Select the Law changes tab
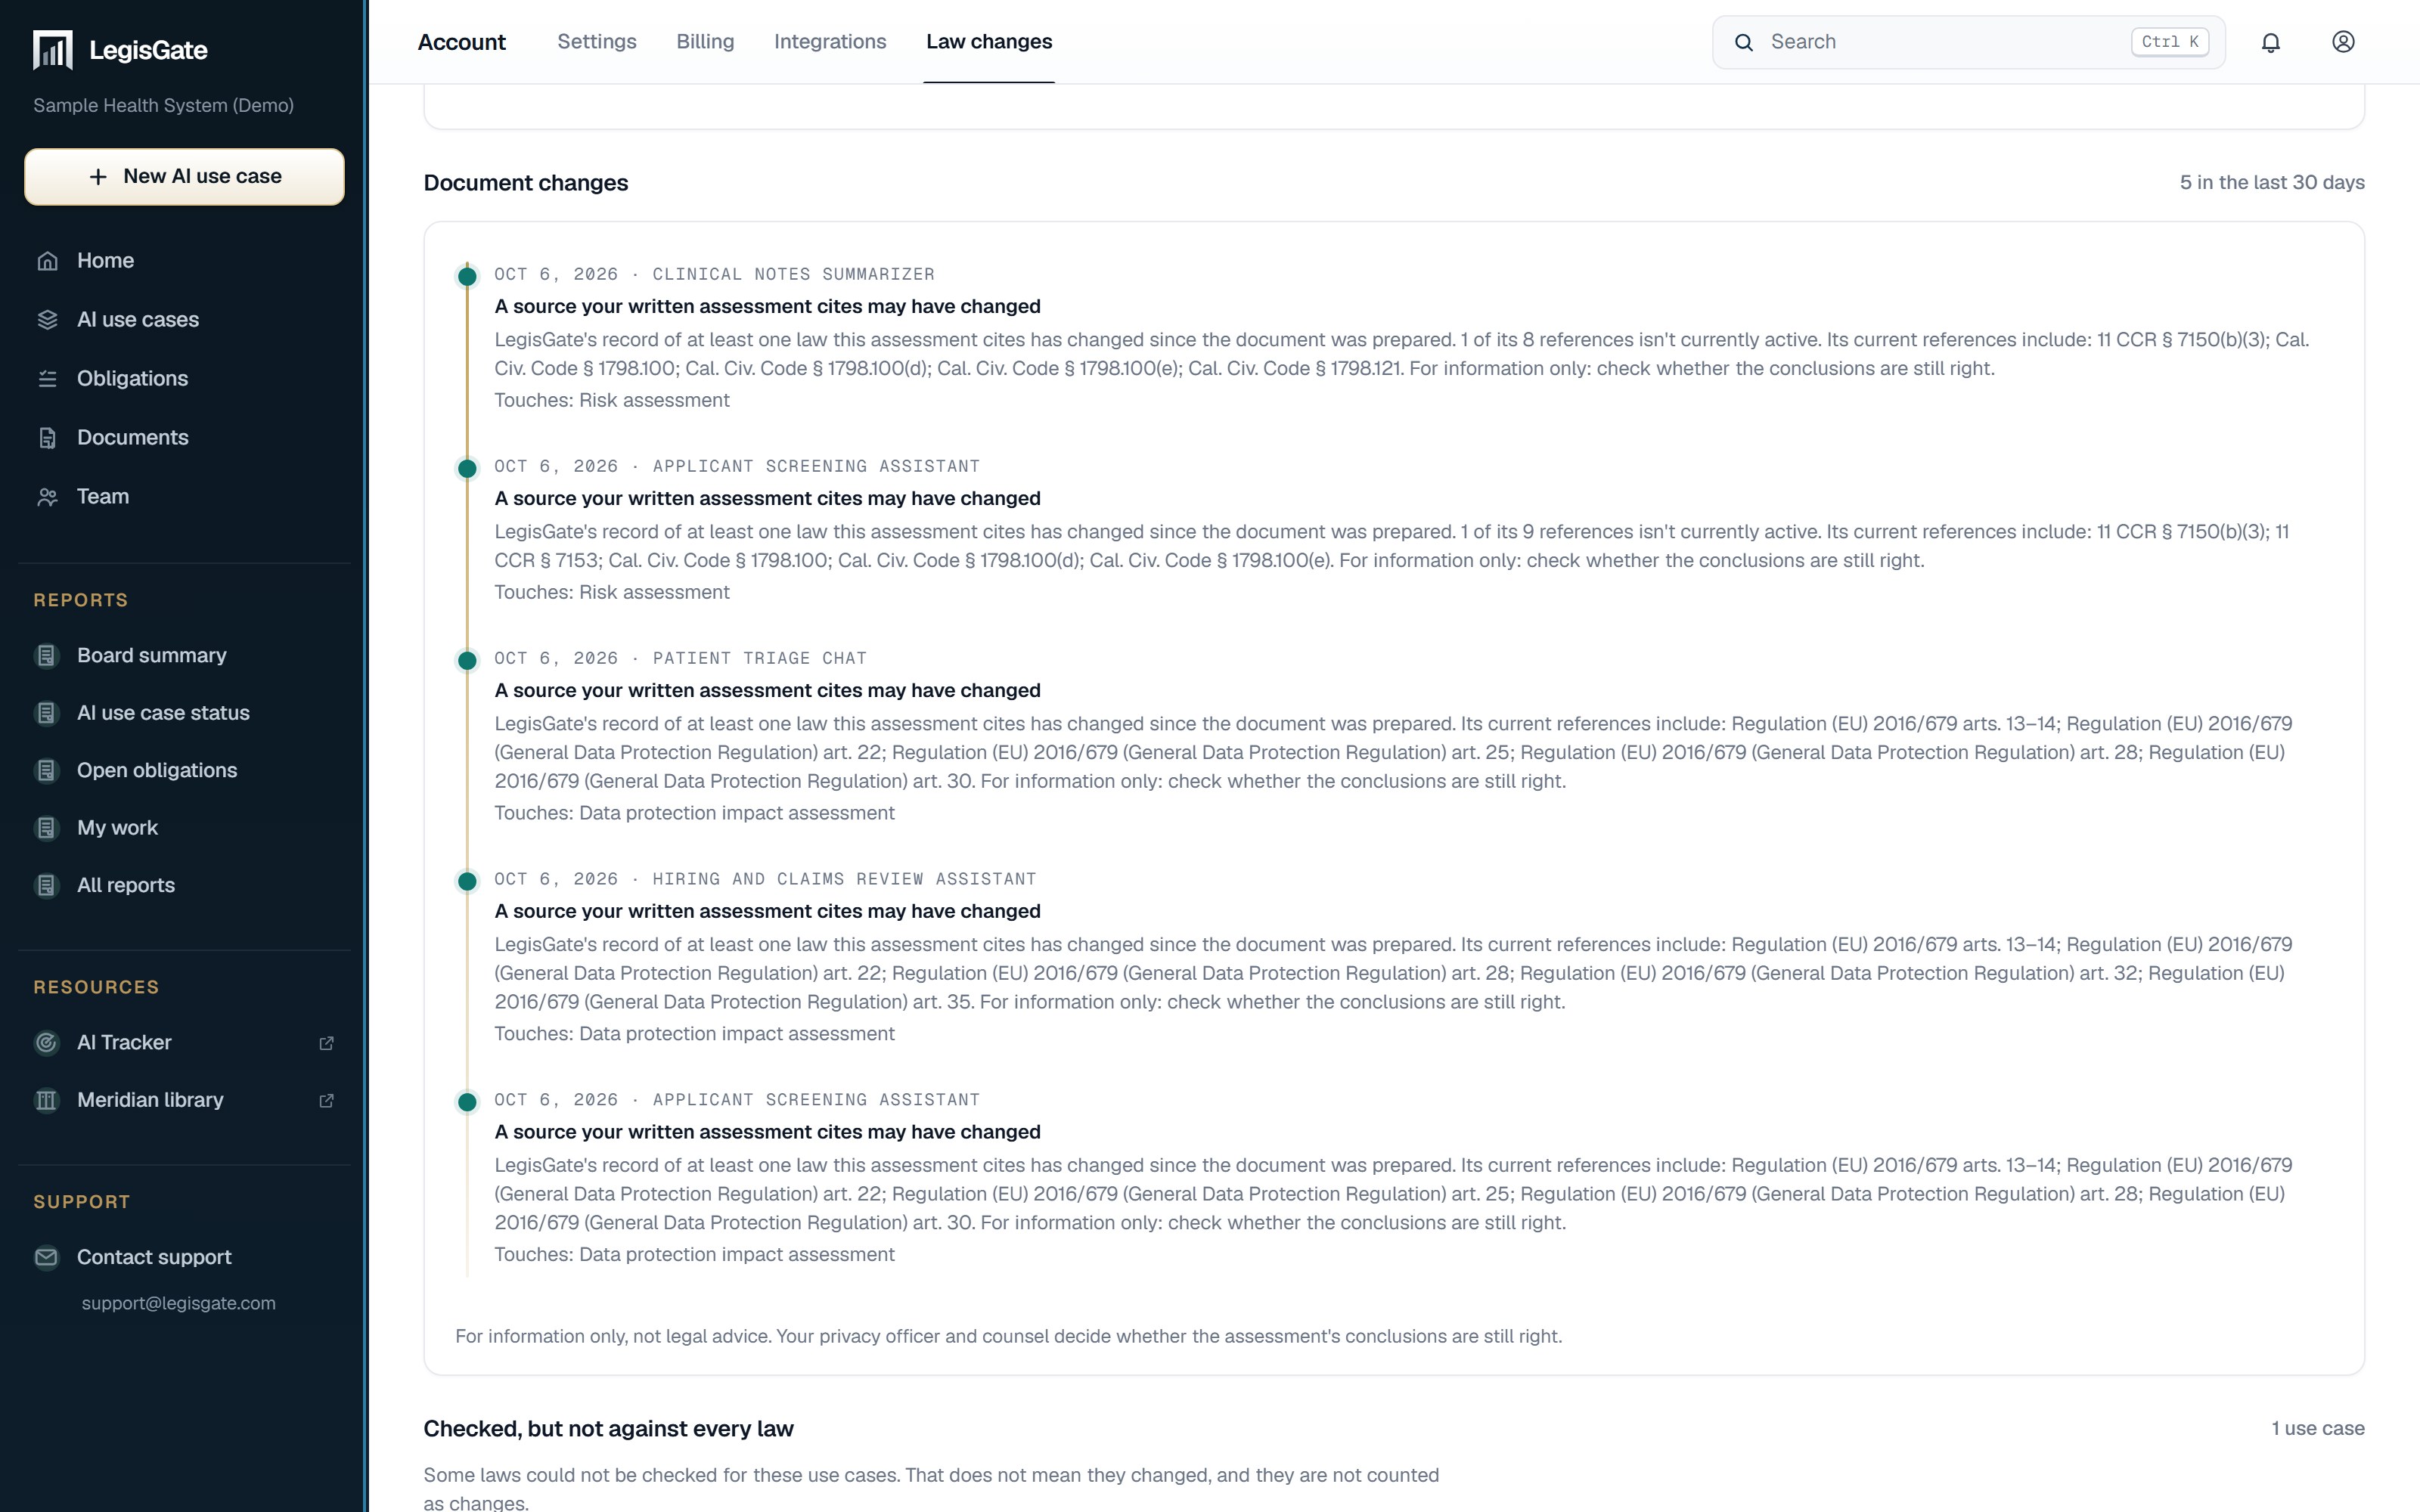 tap(989, 42)
